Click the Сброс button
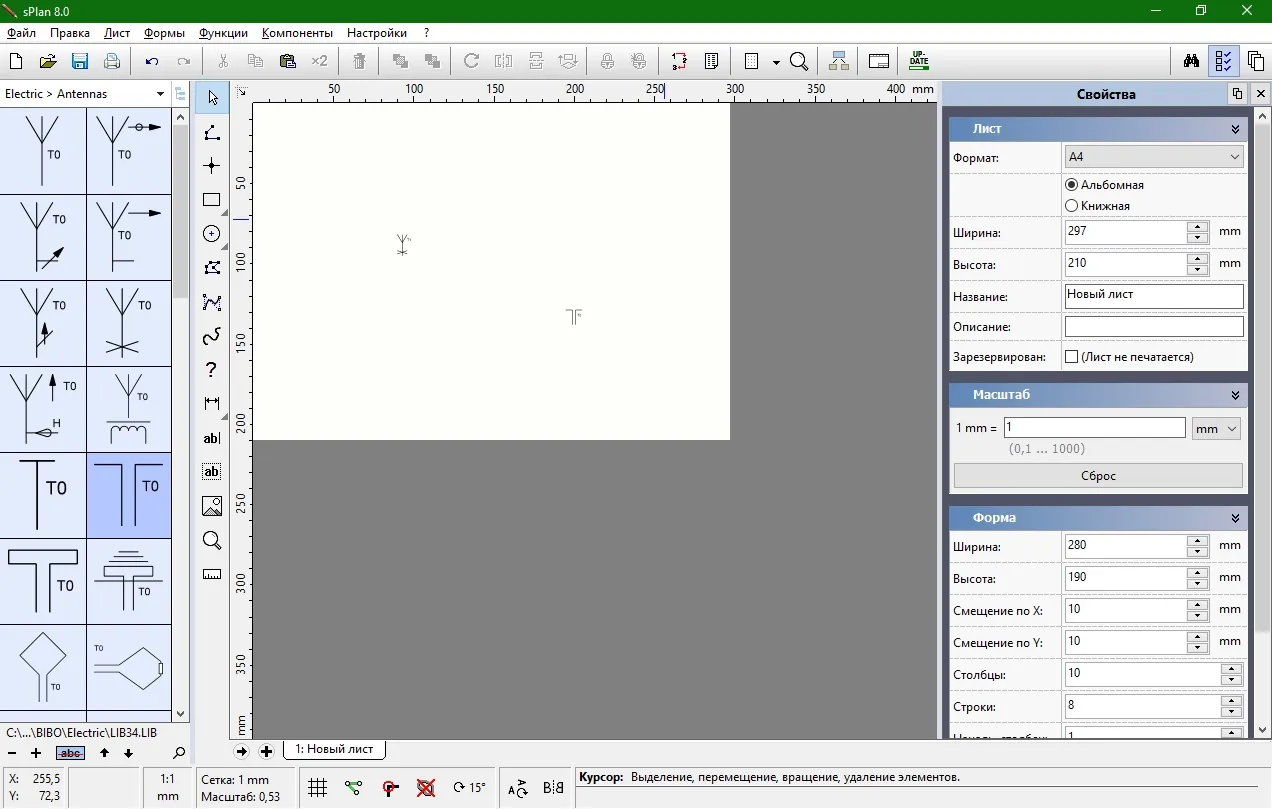Image resolution: width=1272 pixels, height=809 pixels. [x=1098, y=476]
